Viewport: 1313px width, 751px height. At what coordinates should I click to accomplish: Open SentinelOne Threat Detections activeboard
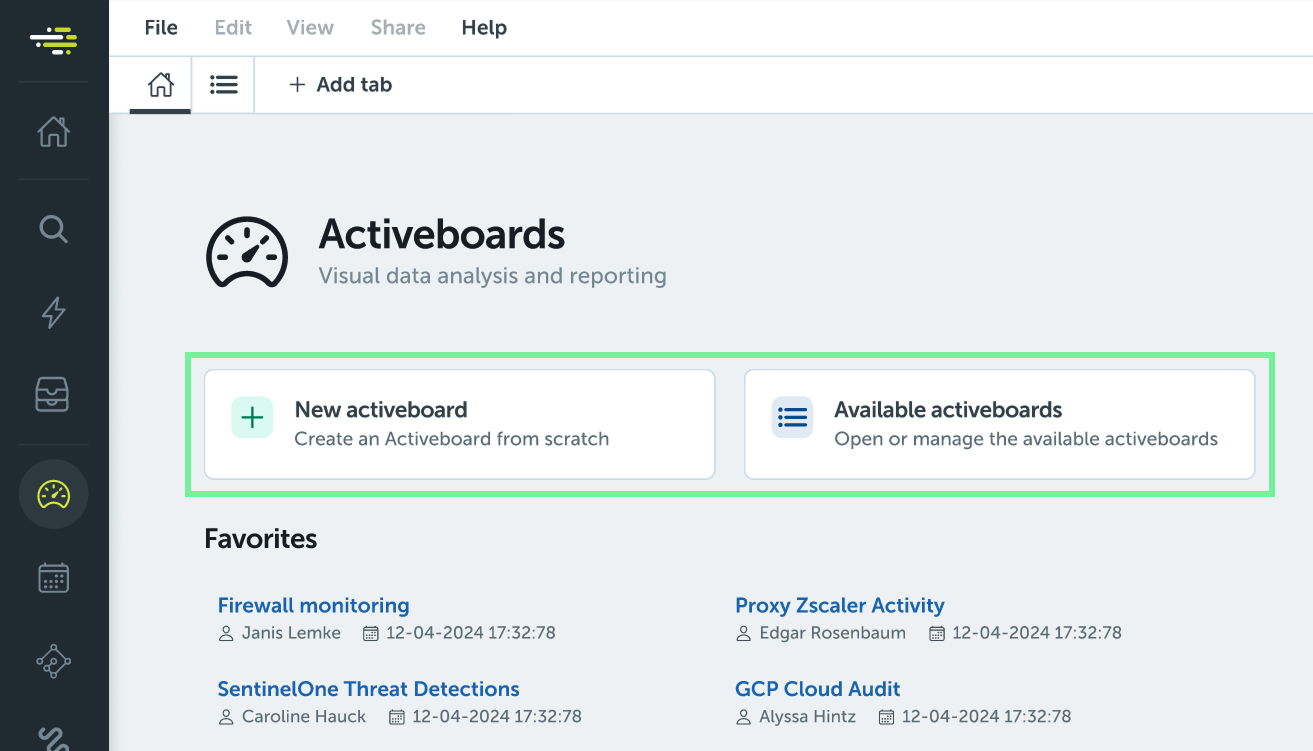(x=368, y=689)
